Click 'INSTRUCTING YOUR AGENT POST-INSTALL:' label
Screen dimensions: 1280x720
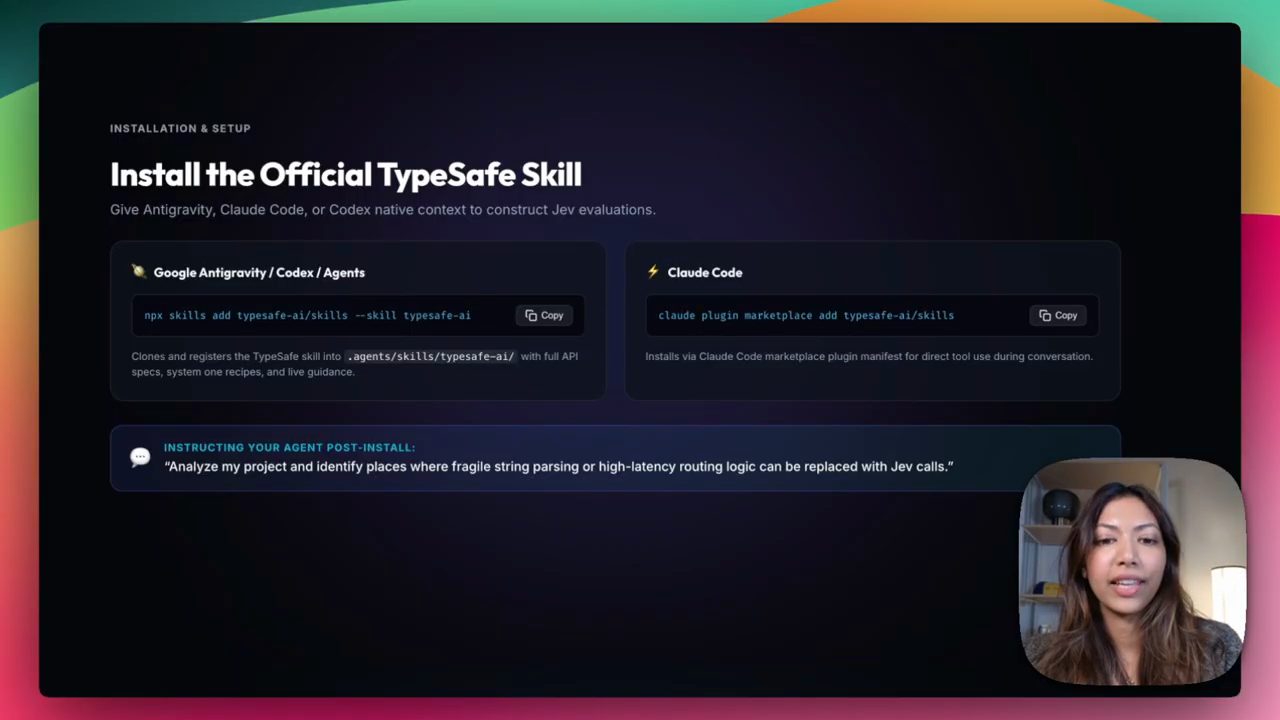pos(289,447)
